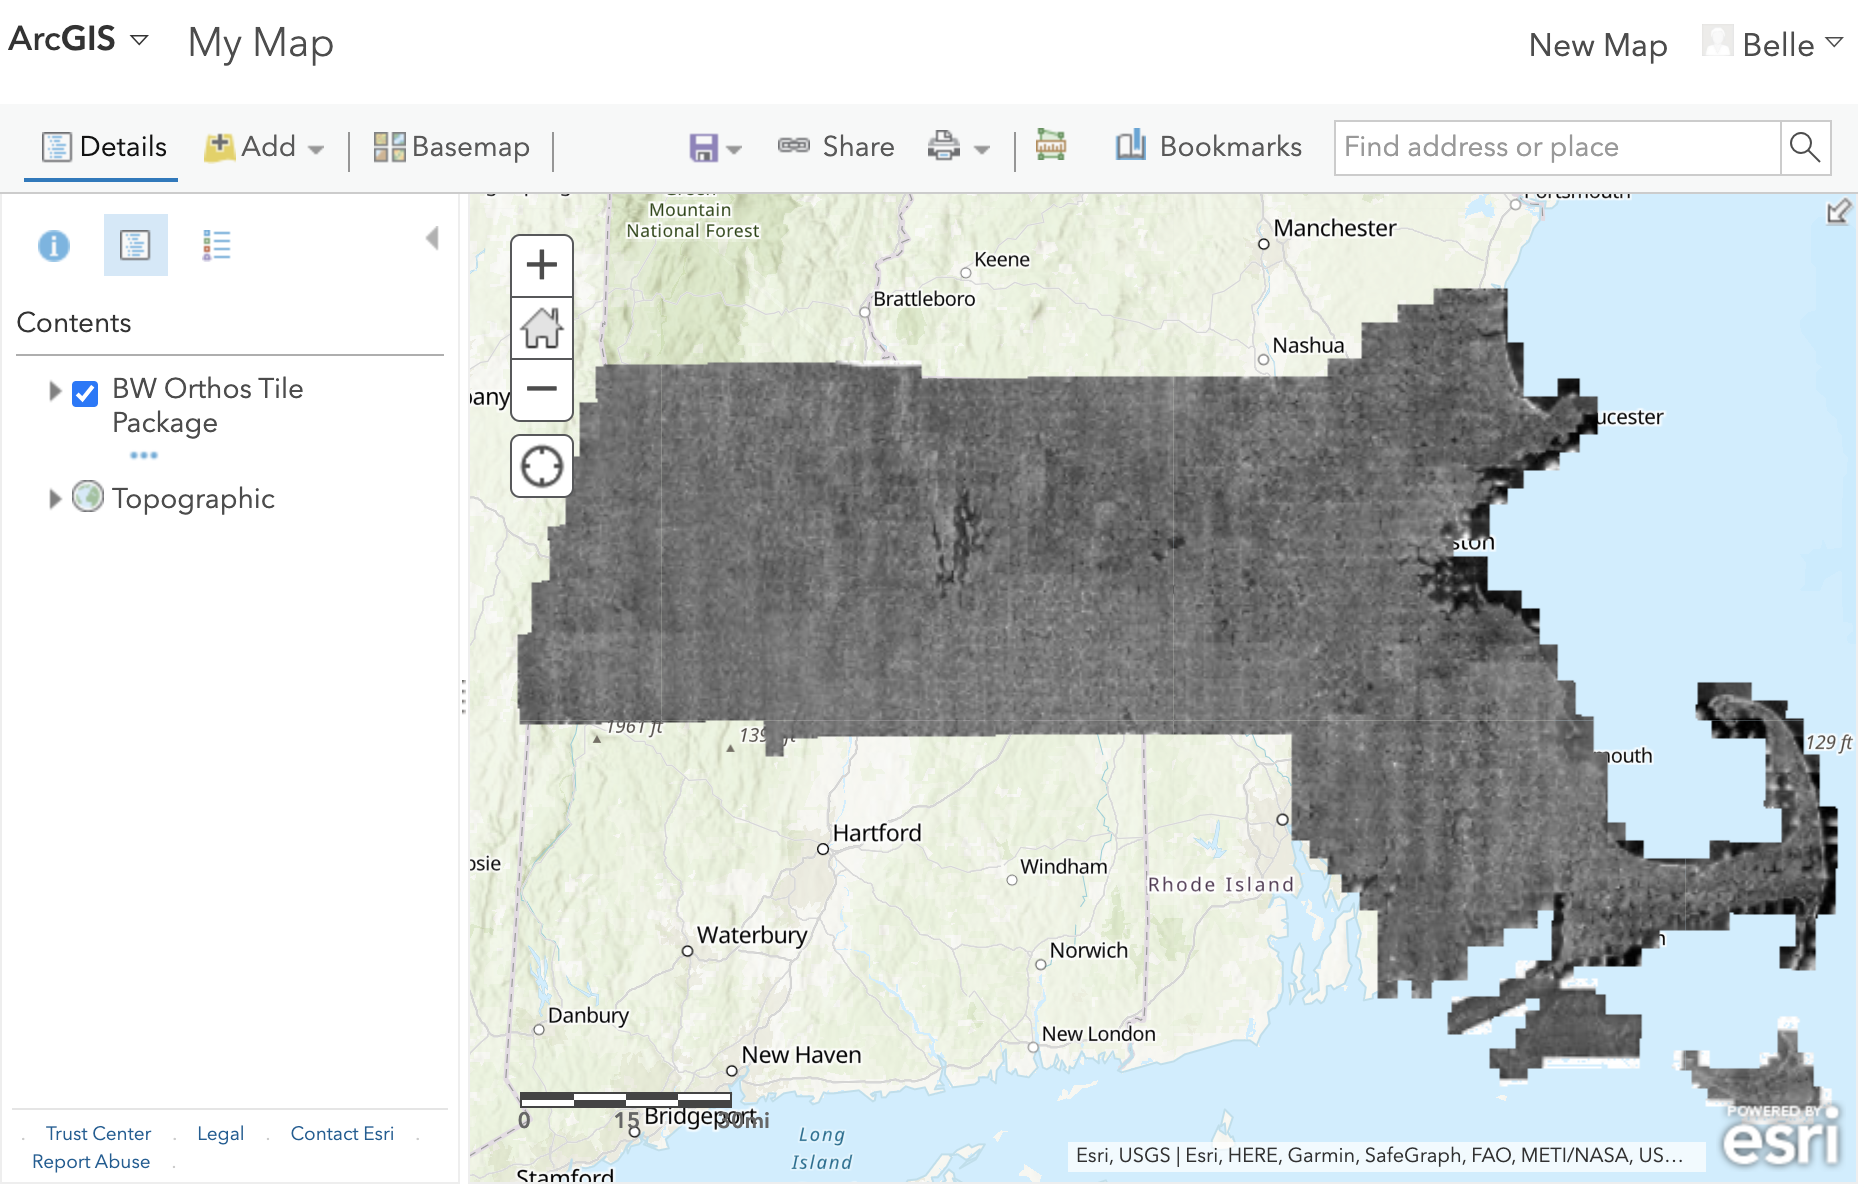Show map Contents view icon
Viewport: 1864px width, 1188px height.
pos(135,245)
